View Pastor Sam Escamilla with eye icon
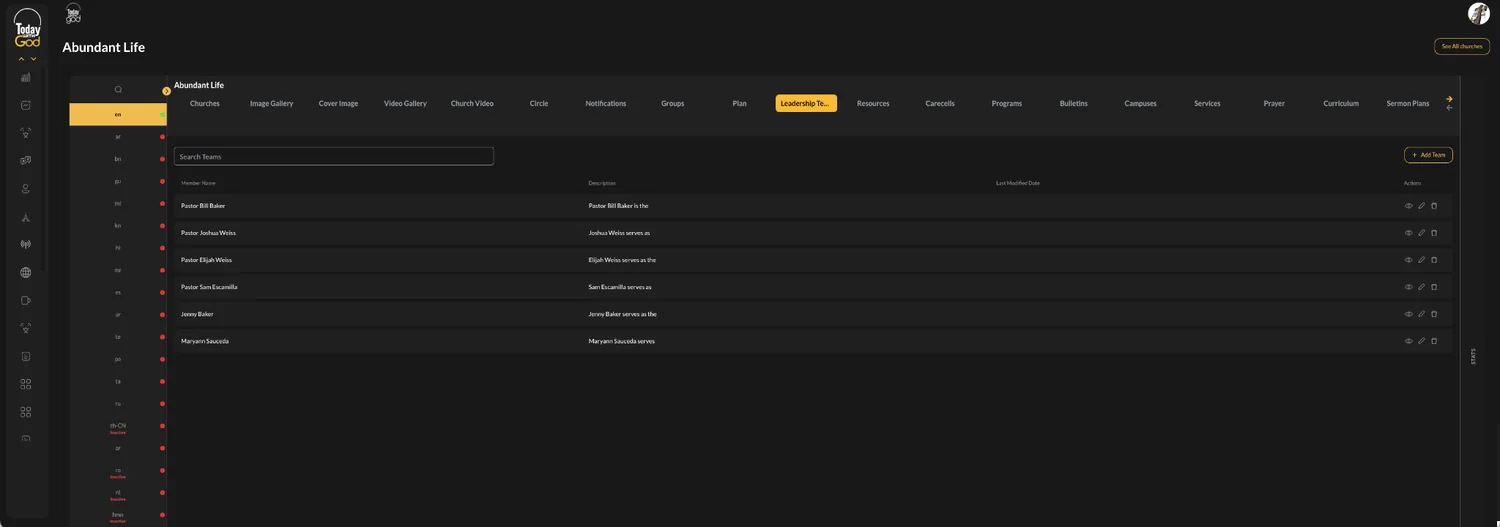The image size is (1500, 527). 1409,287
